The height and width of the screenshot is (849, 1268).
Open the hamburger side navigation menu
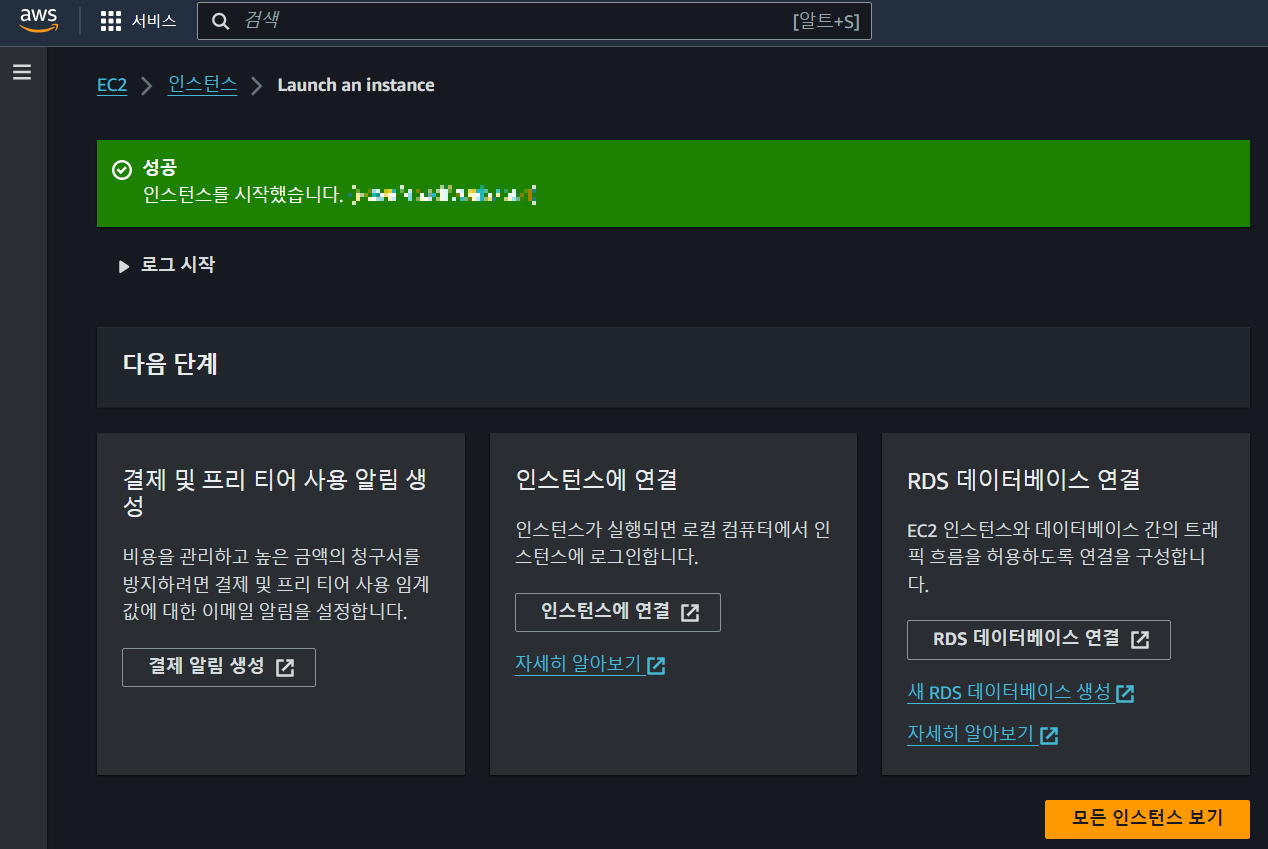point(22,72)
